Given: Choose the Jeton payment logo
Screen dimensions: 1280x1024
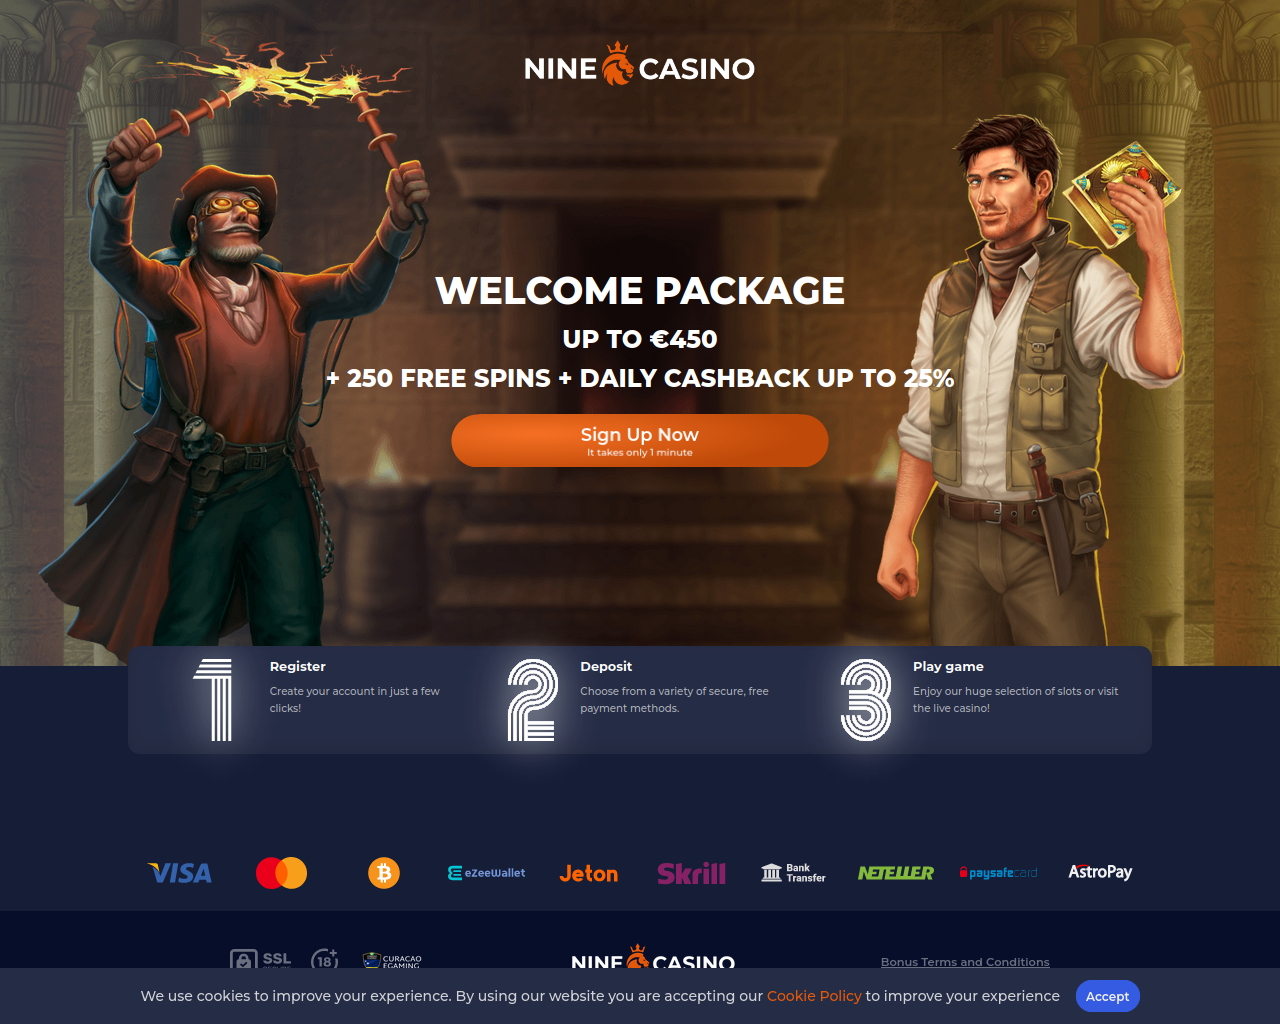Looking at the screenshot, I should (x=589, y=873).
